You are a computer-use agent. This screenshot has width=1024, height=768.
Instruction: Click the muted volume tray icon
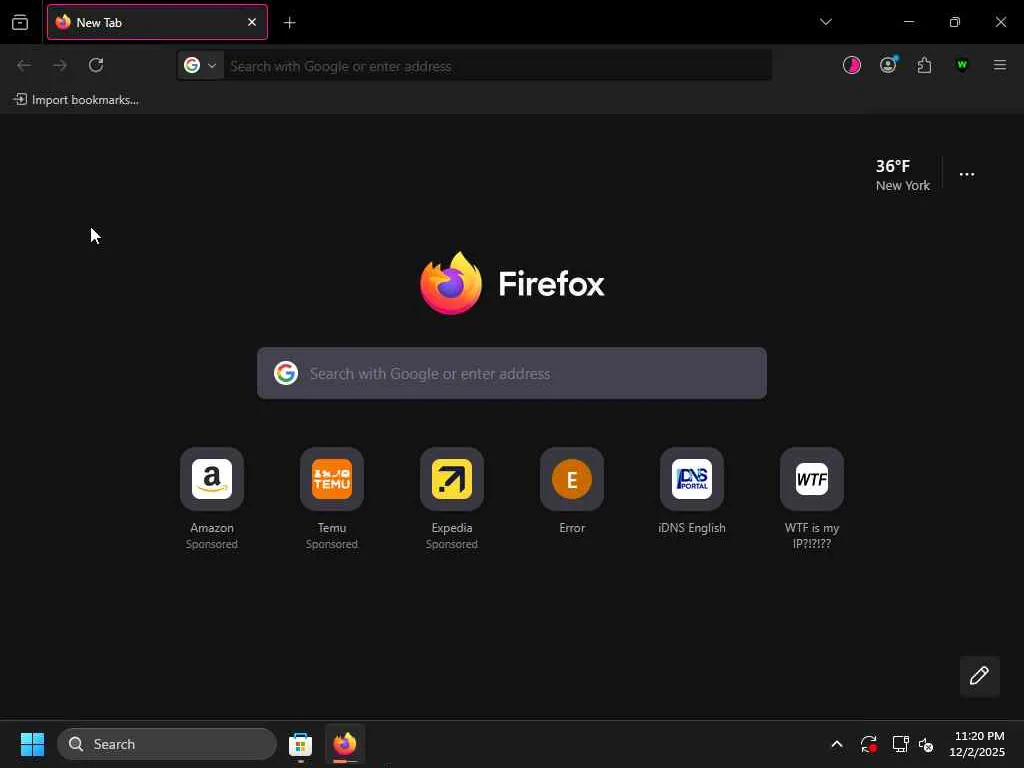tap(926, 744)
